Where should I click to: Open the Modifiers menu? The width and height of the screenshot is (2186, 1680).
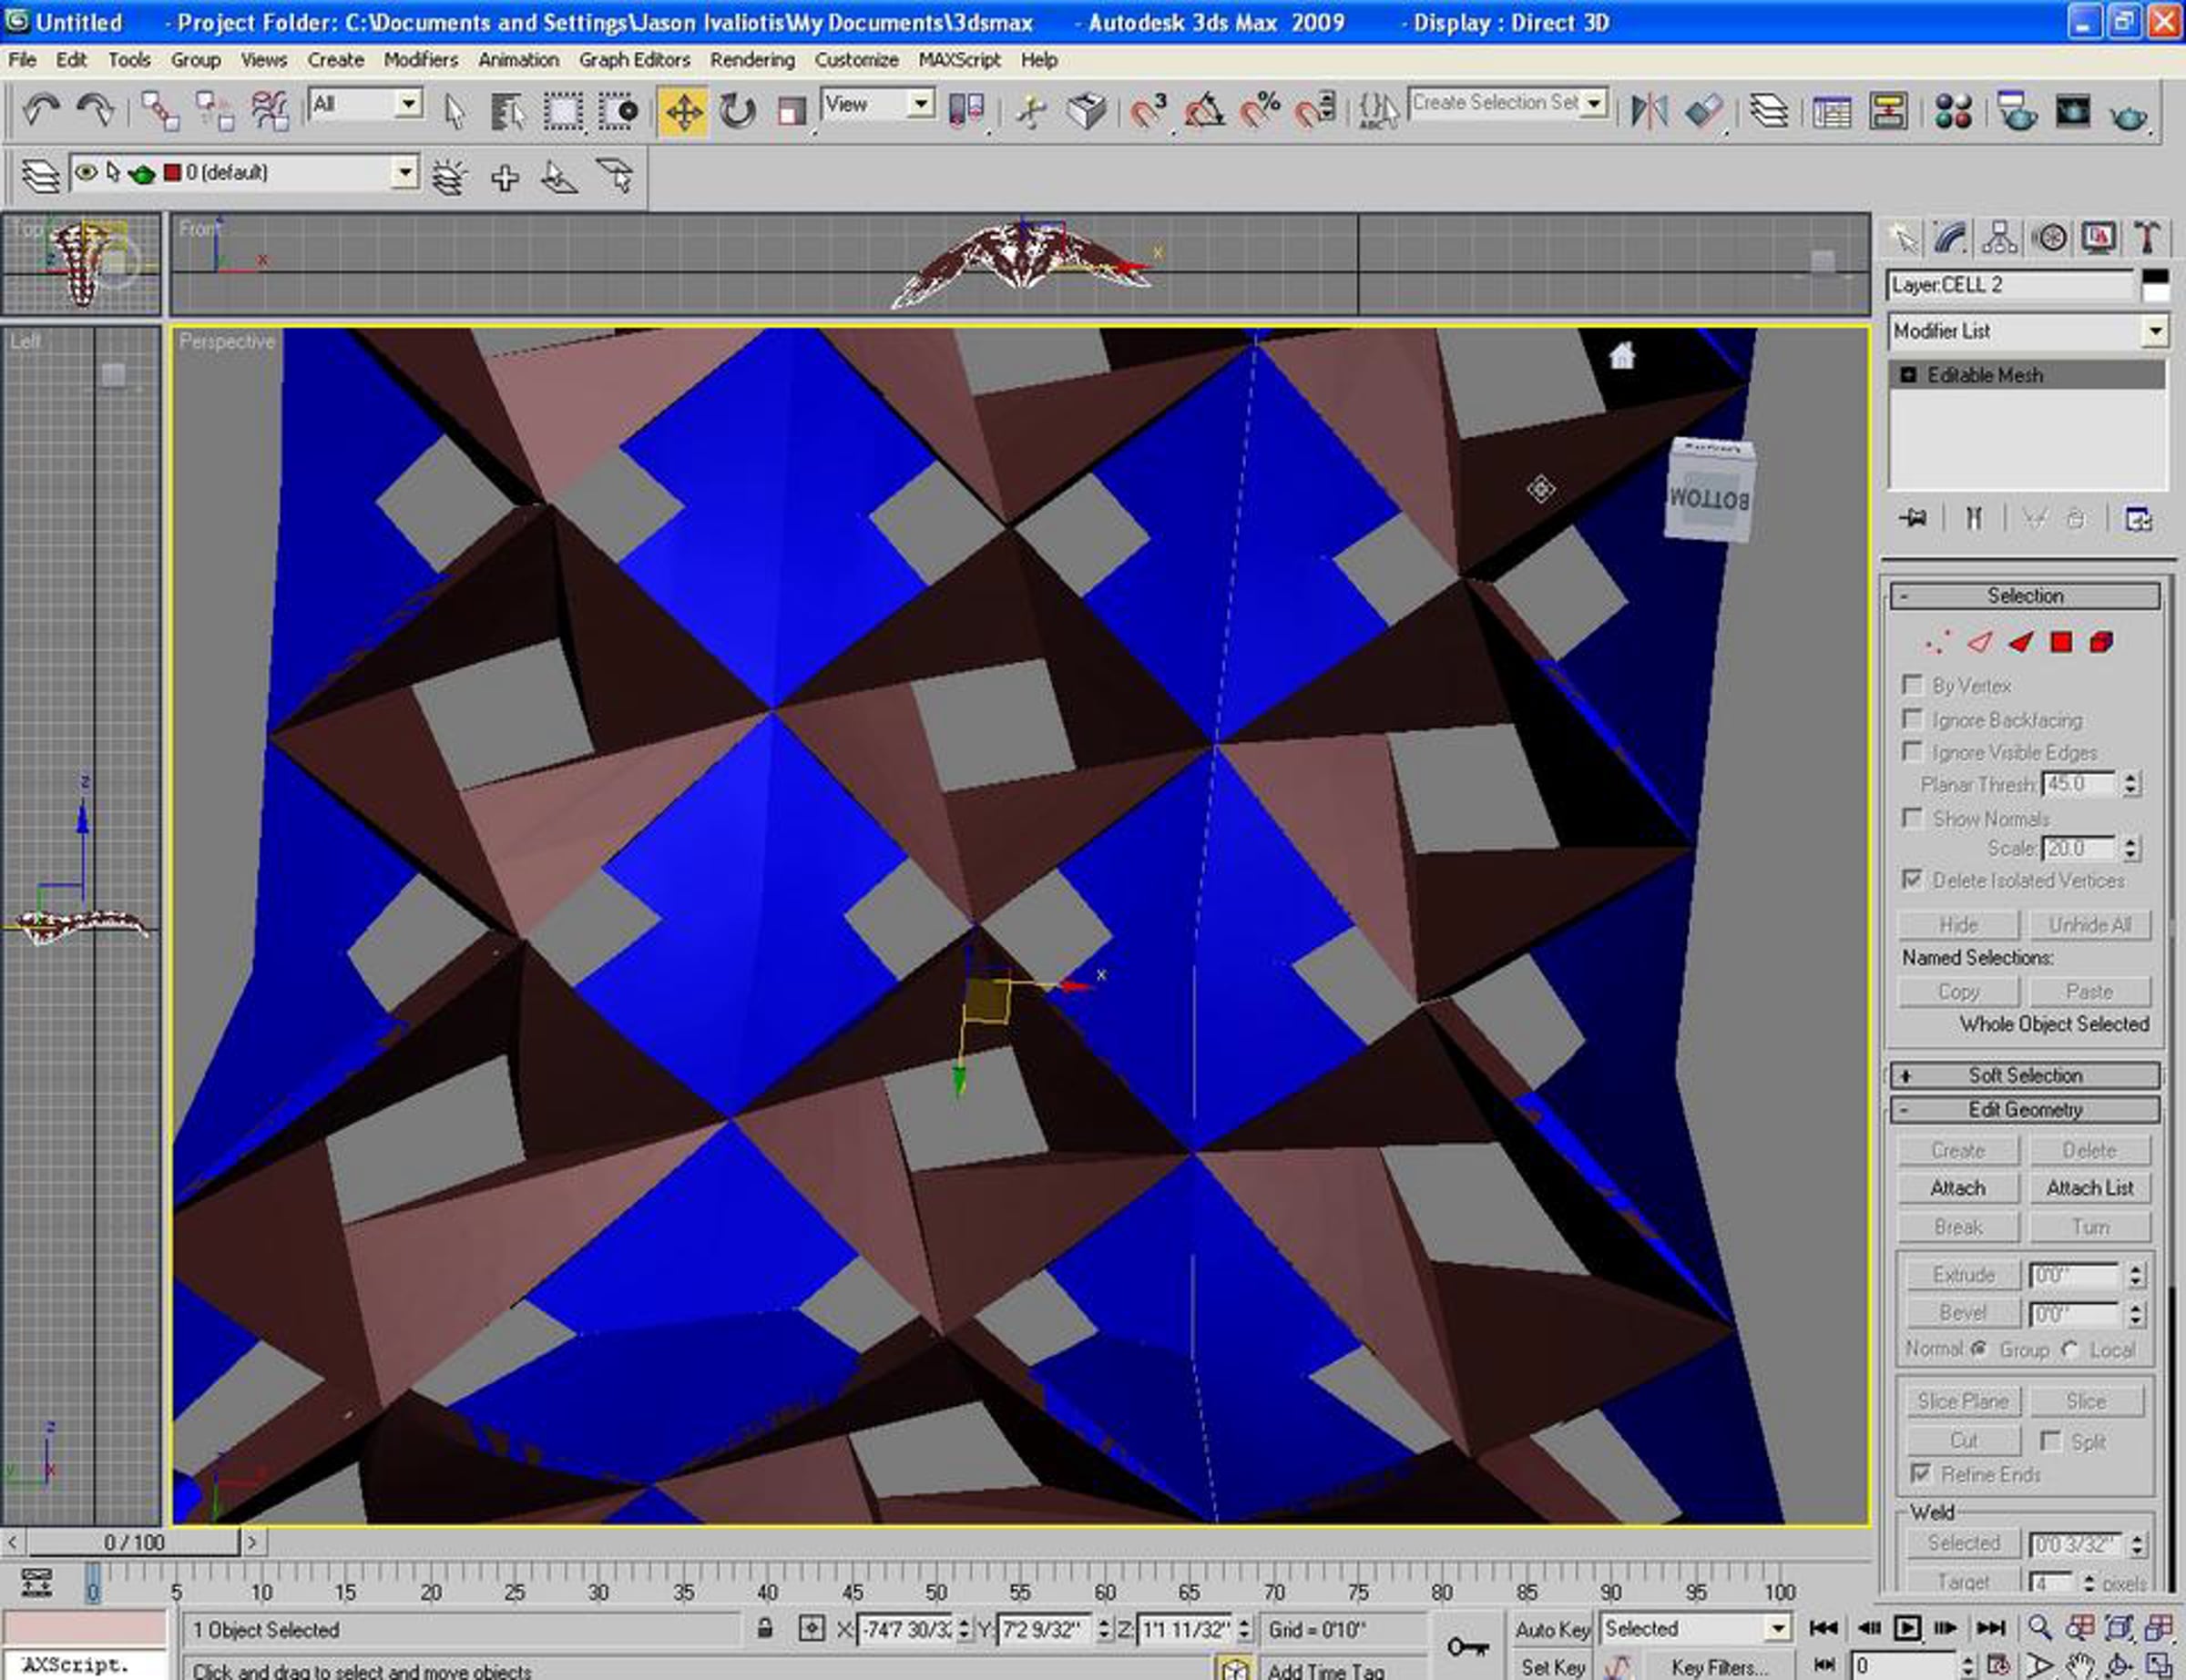point(420,60)
